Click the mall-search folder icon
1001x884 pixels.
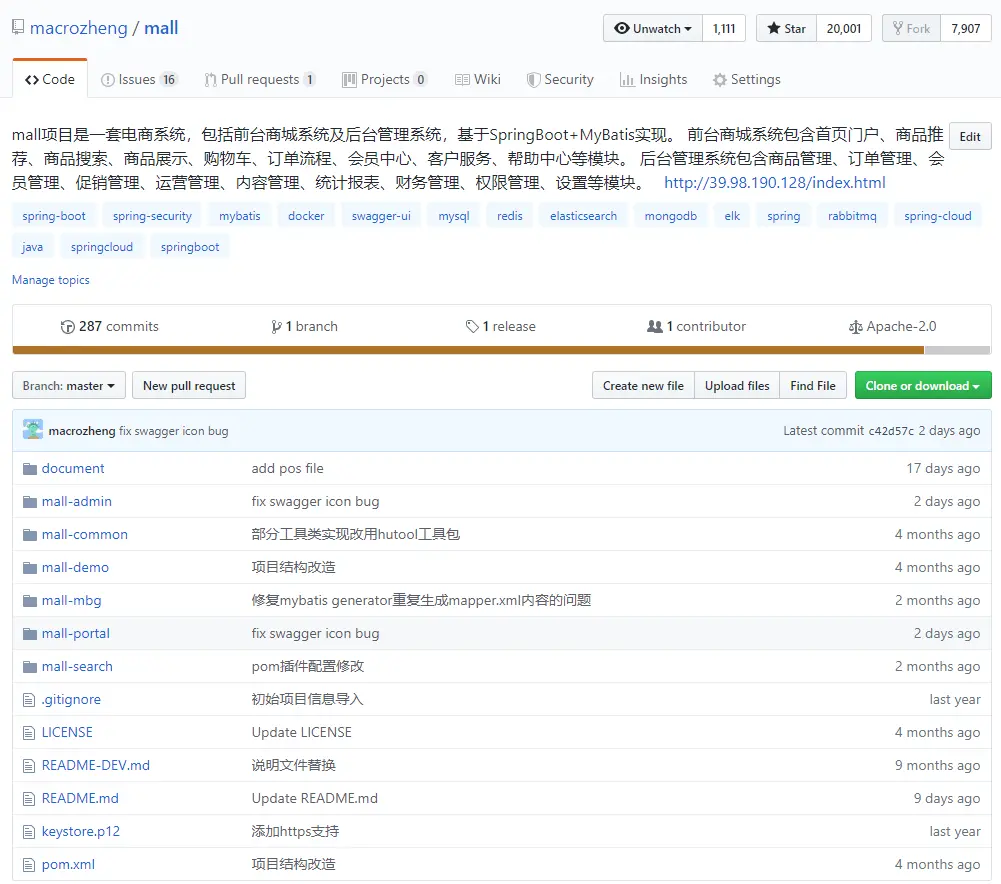point(29,667)
